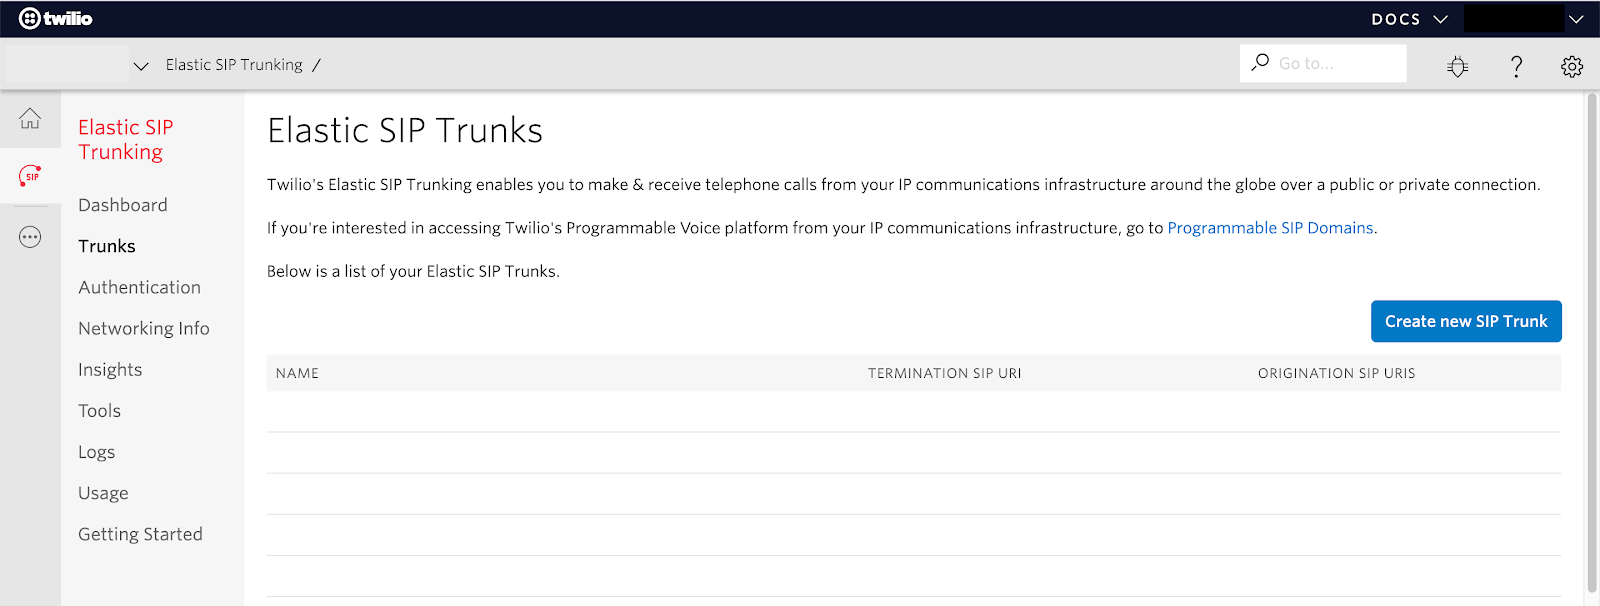Open the help question mark icon
The image size is (1600, 606).
pos(1516,66)
